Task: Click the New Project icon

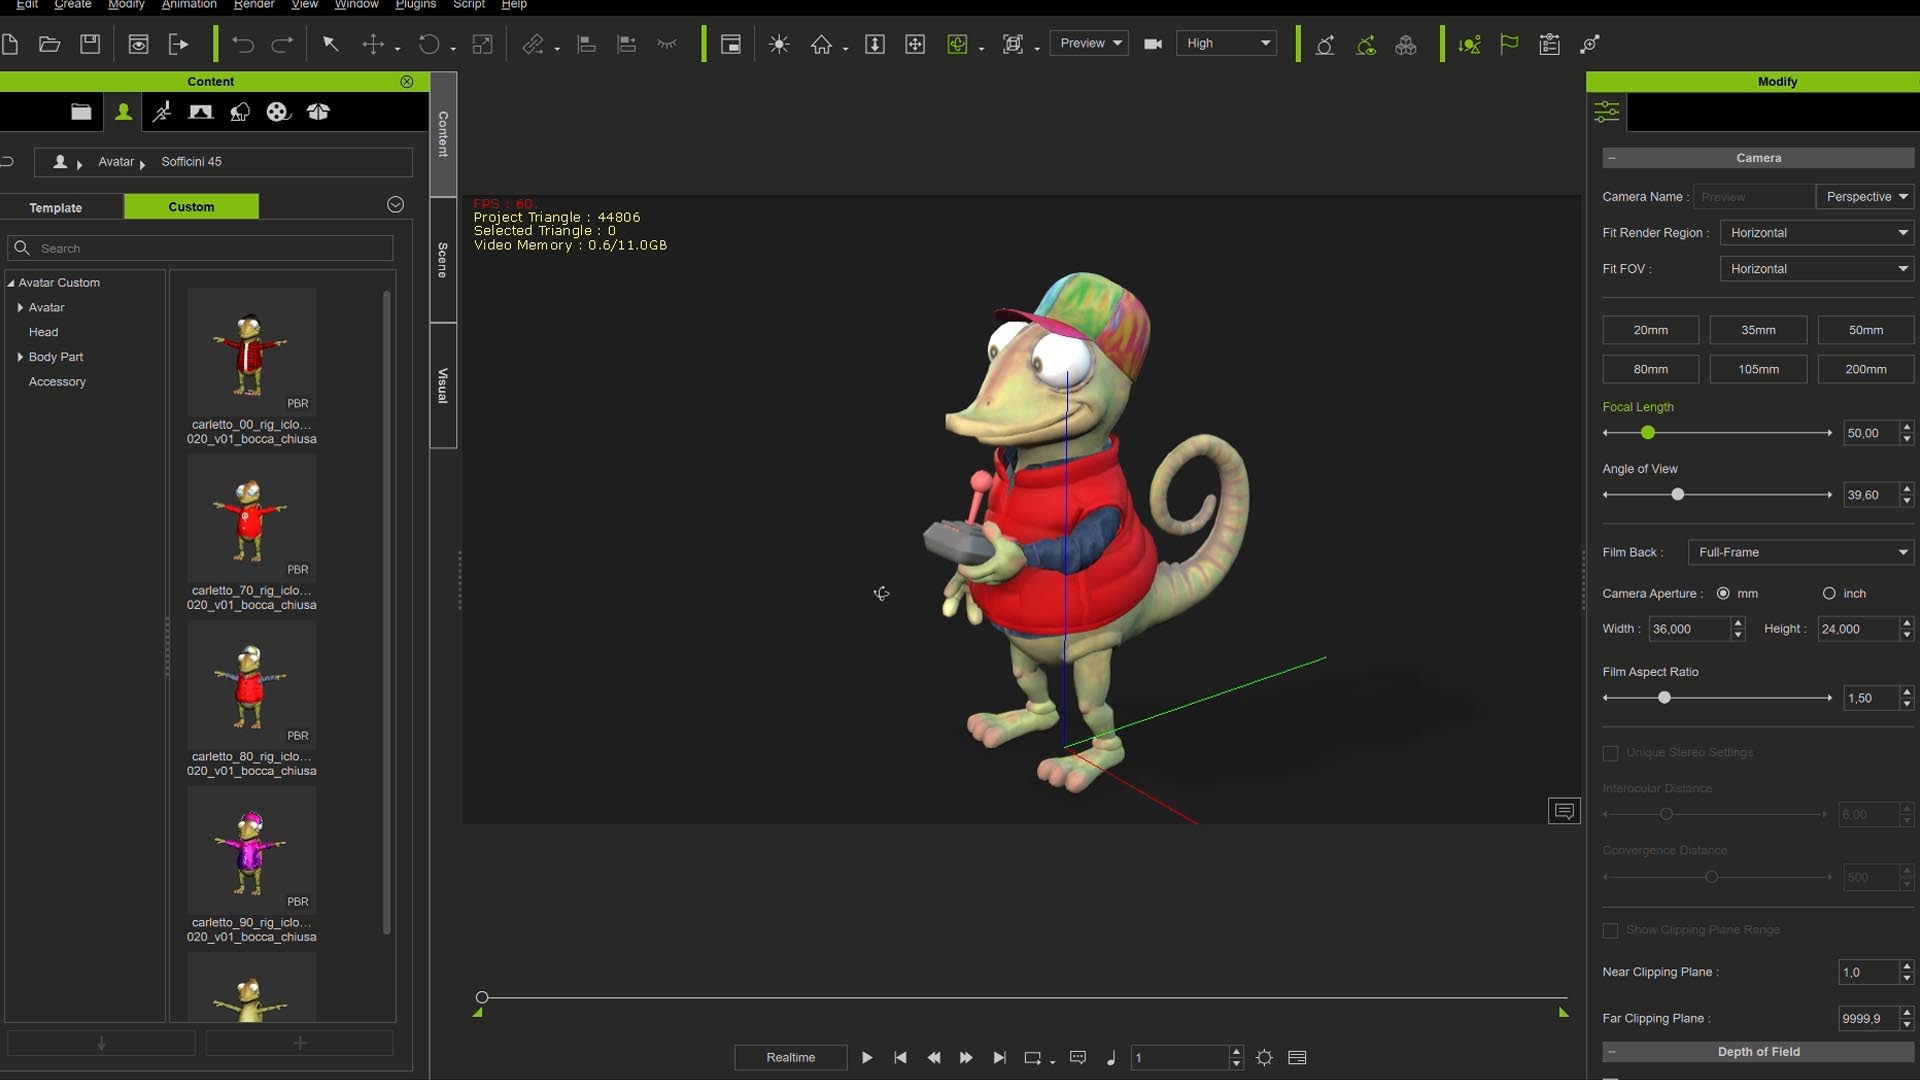Action: pos(10,44)
